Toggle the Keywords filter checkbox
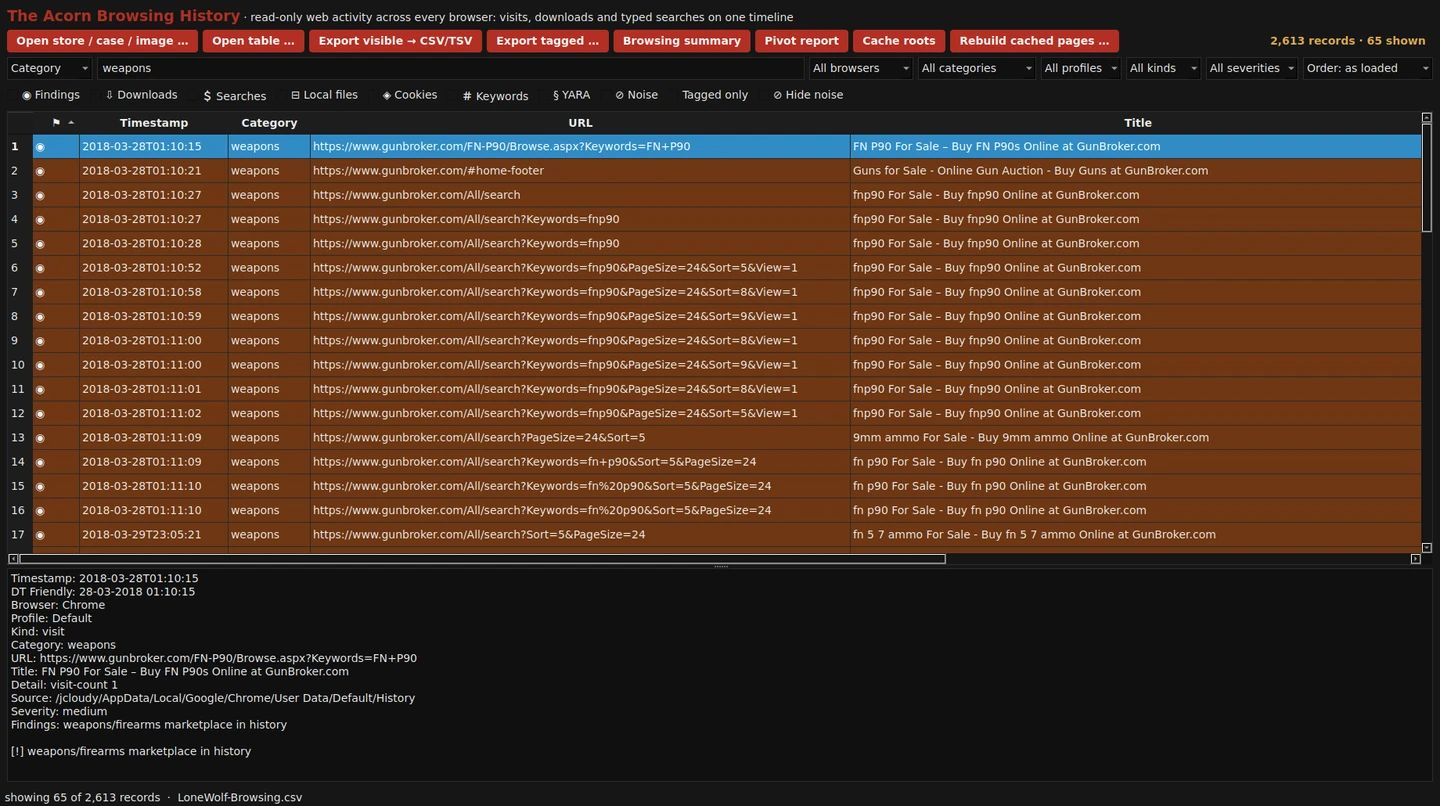The image size is (1440, 806). pyautogui.click(x=495, y=96)
